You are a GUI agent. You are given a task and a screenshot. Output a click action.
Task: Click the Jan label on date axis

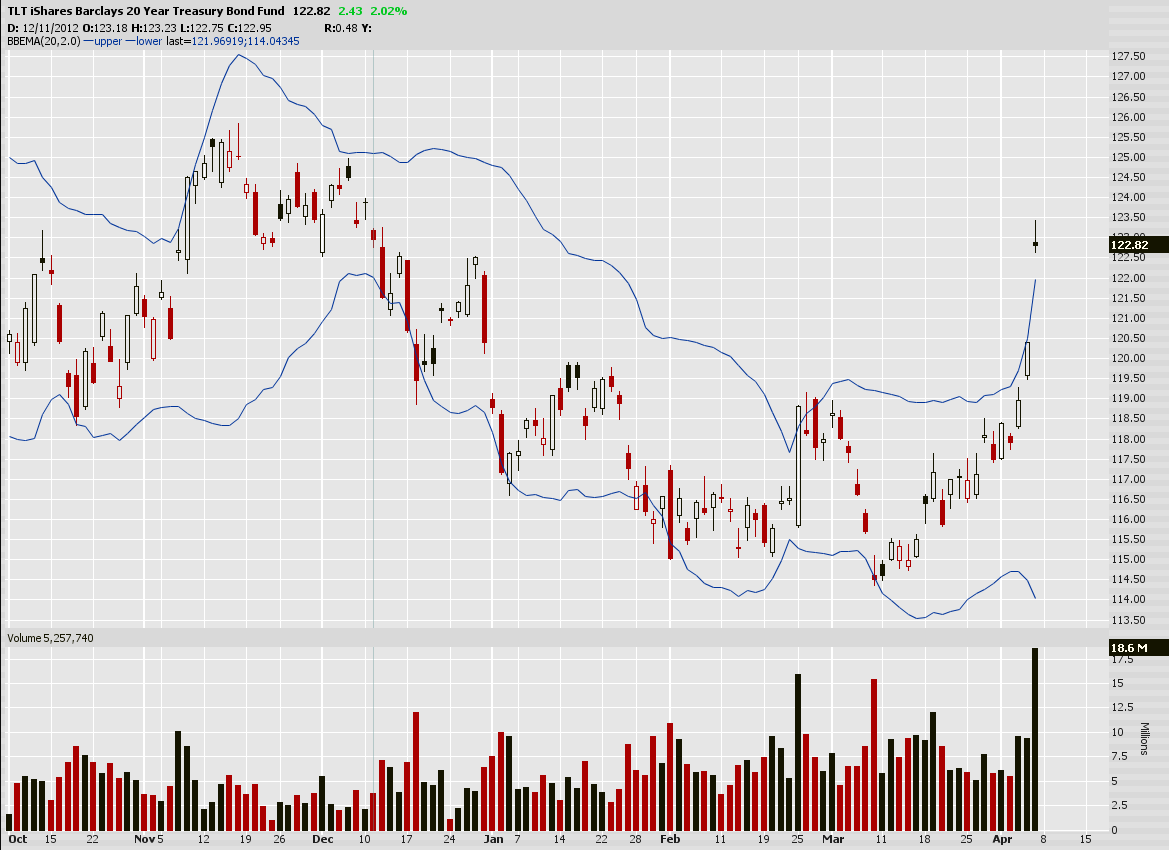tap(494, 840)
